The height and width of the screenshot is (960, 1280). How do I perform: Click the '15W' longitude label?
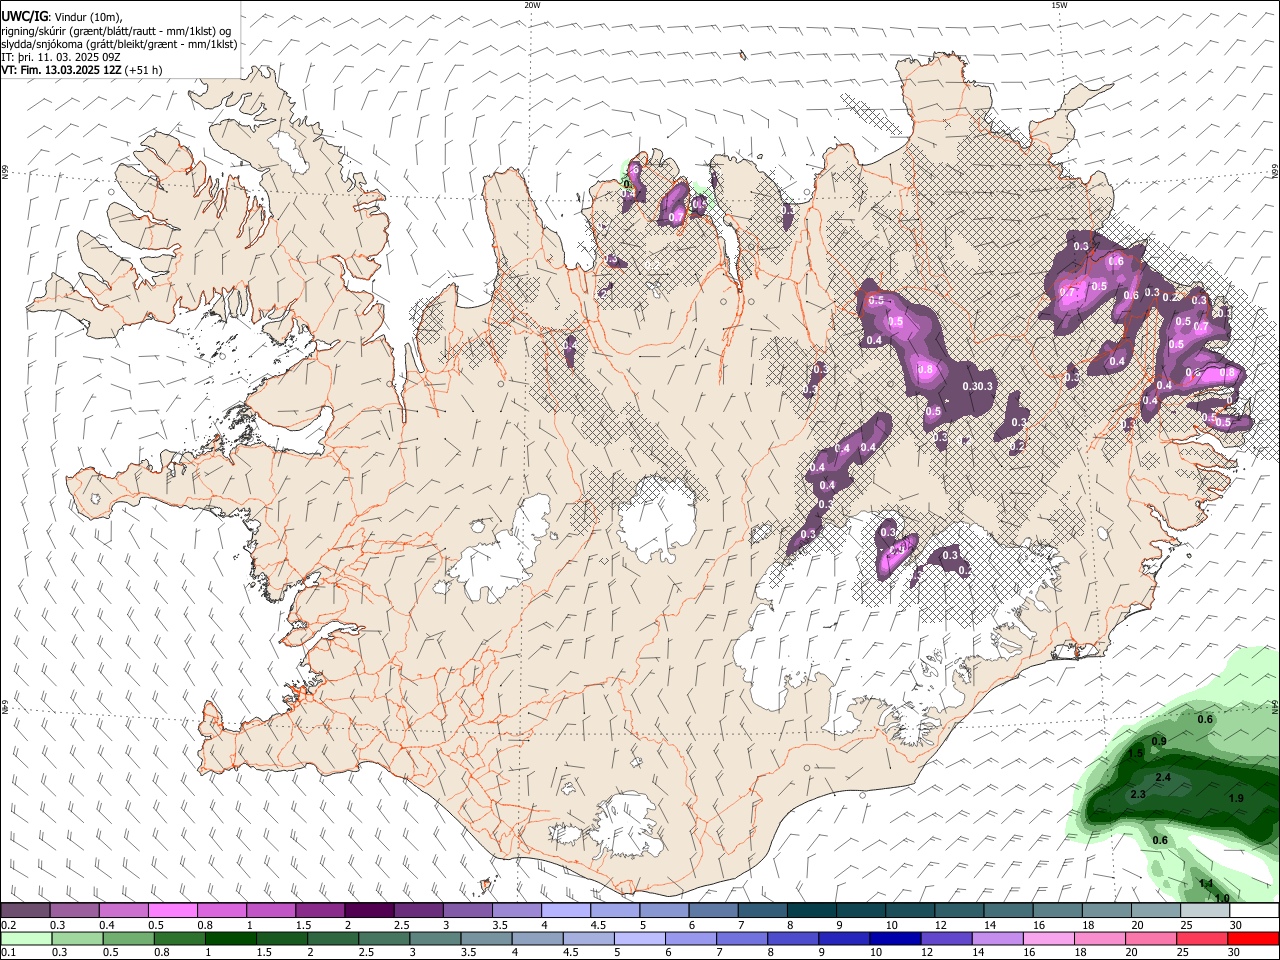1059,5
